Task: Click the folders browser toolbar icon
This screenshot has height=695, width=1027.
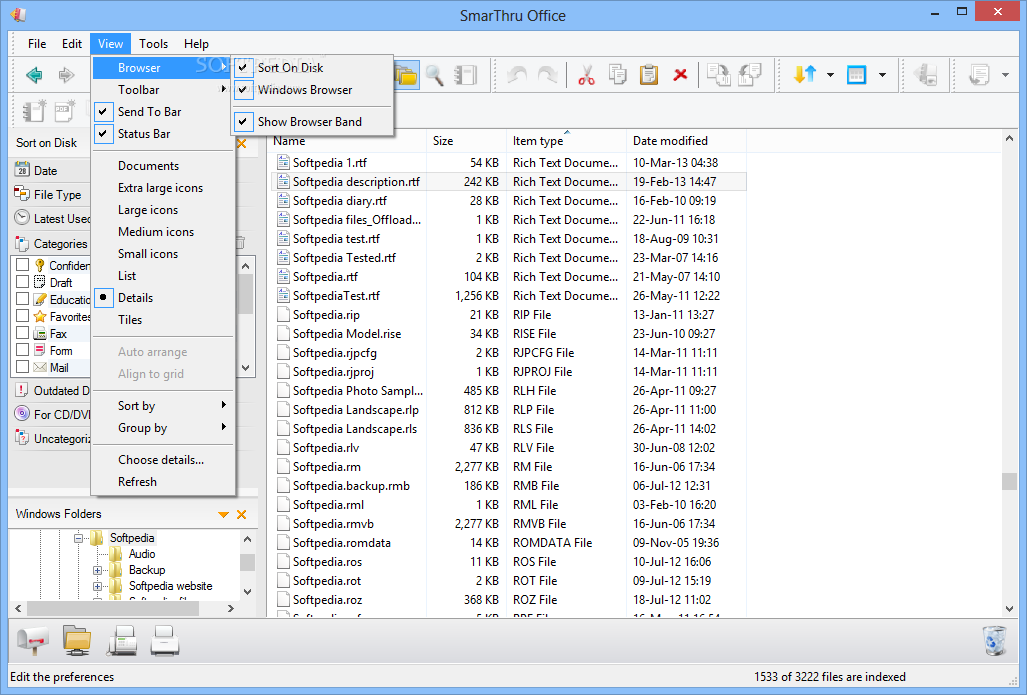Action: (406, 75)
